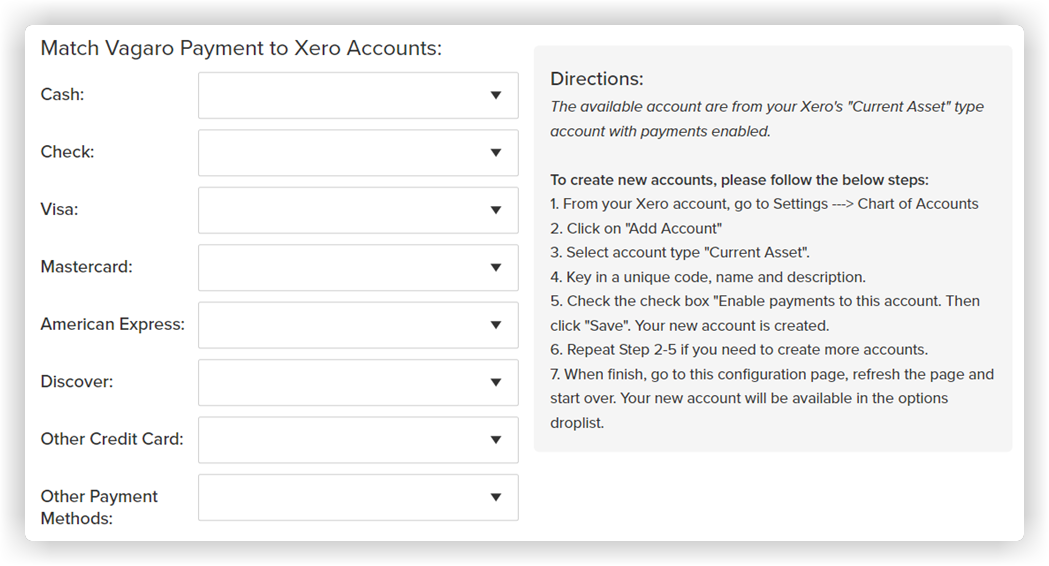Image resolution: width=1049 pixels, height=566 pixels.
Task: Click step 4 about unique code
Action: coord(708,277)
